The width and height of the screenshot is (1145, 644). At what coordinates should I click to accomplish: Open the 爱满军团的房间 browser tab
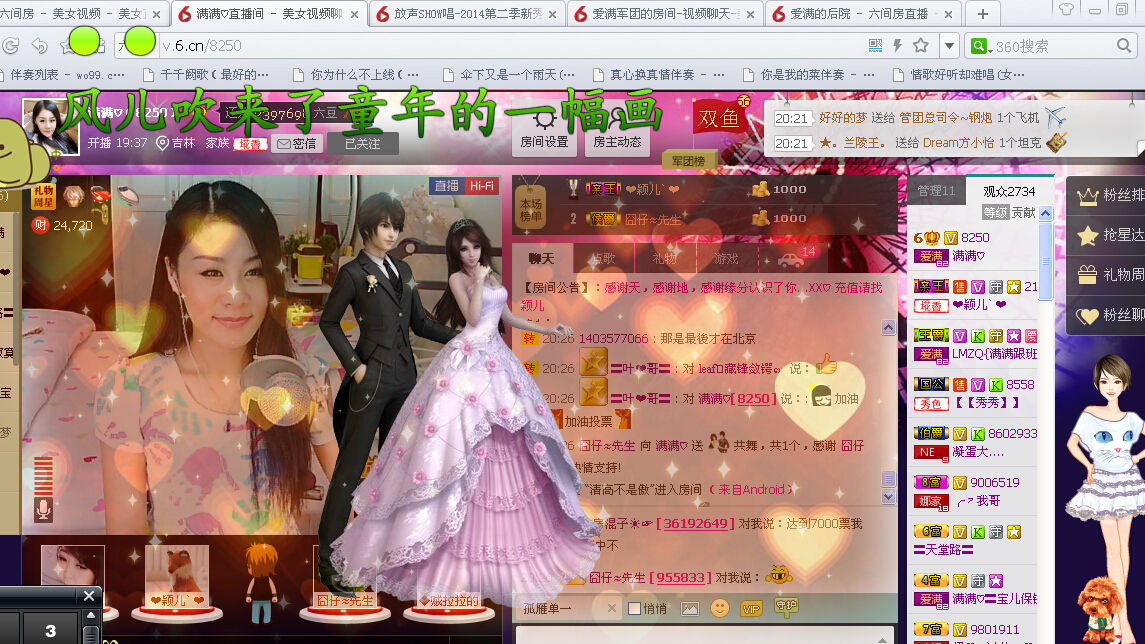665,14
